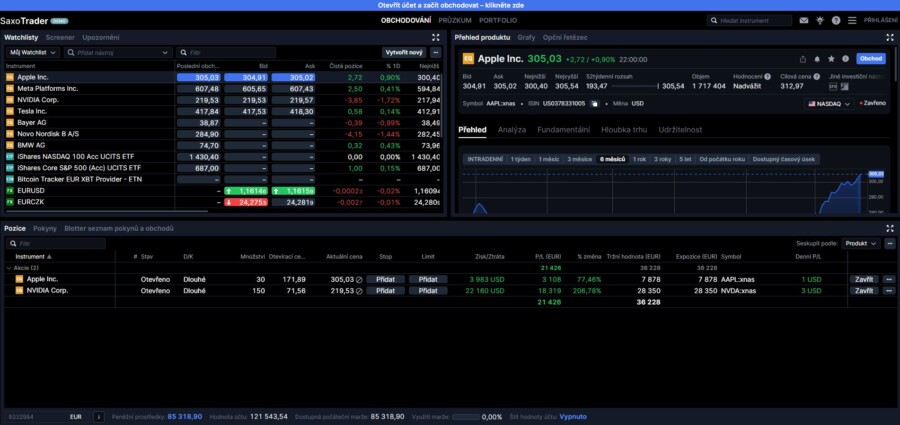This screenshot has height=425, width=900.
Task: Click price info circle next to 305,03
Action: [x=359, y=280]
